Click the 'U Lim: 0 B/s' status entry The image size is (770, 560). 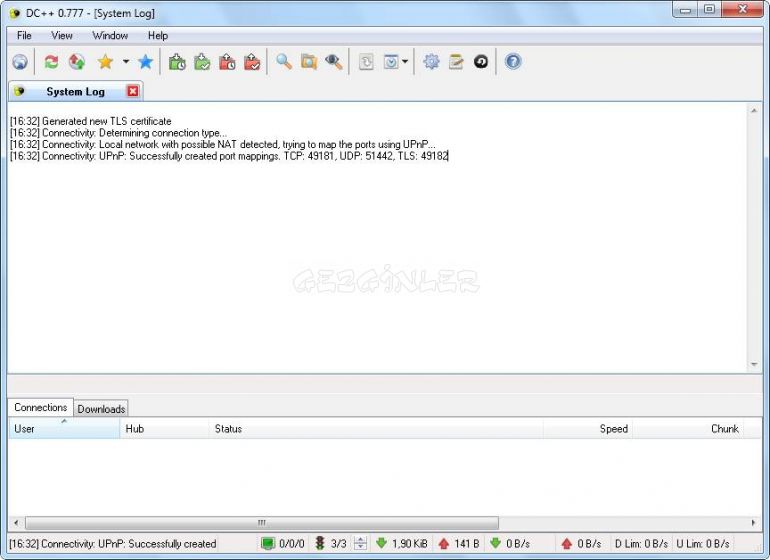click(703, 544)
